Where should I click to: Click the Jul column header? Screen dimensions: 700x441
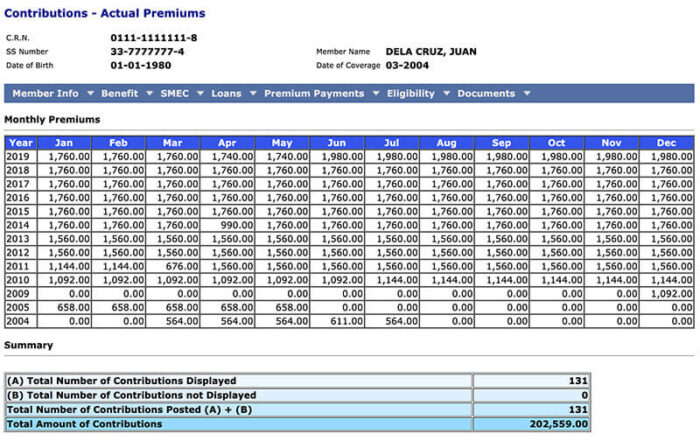(392, 143)
